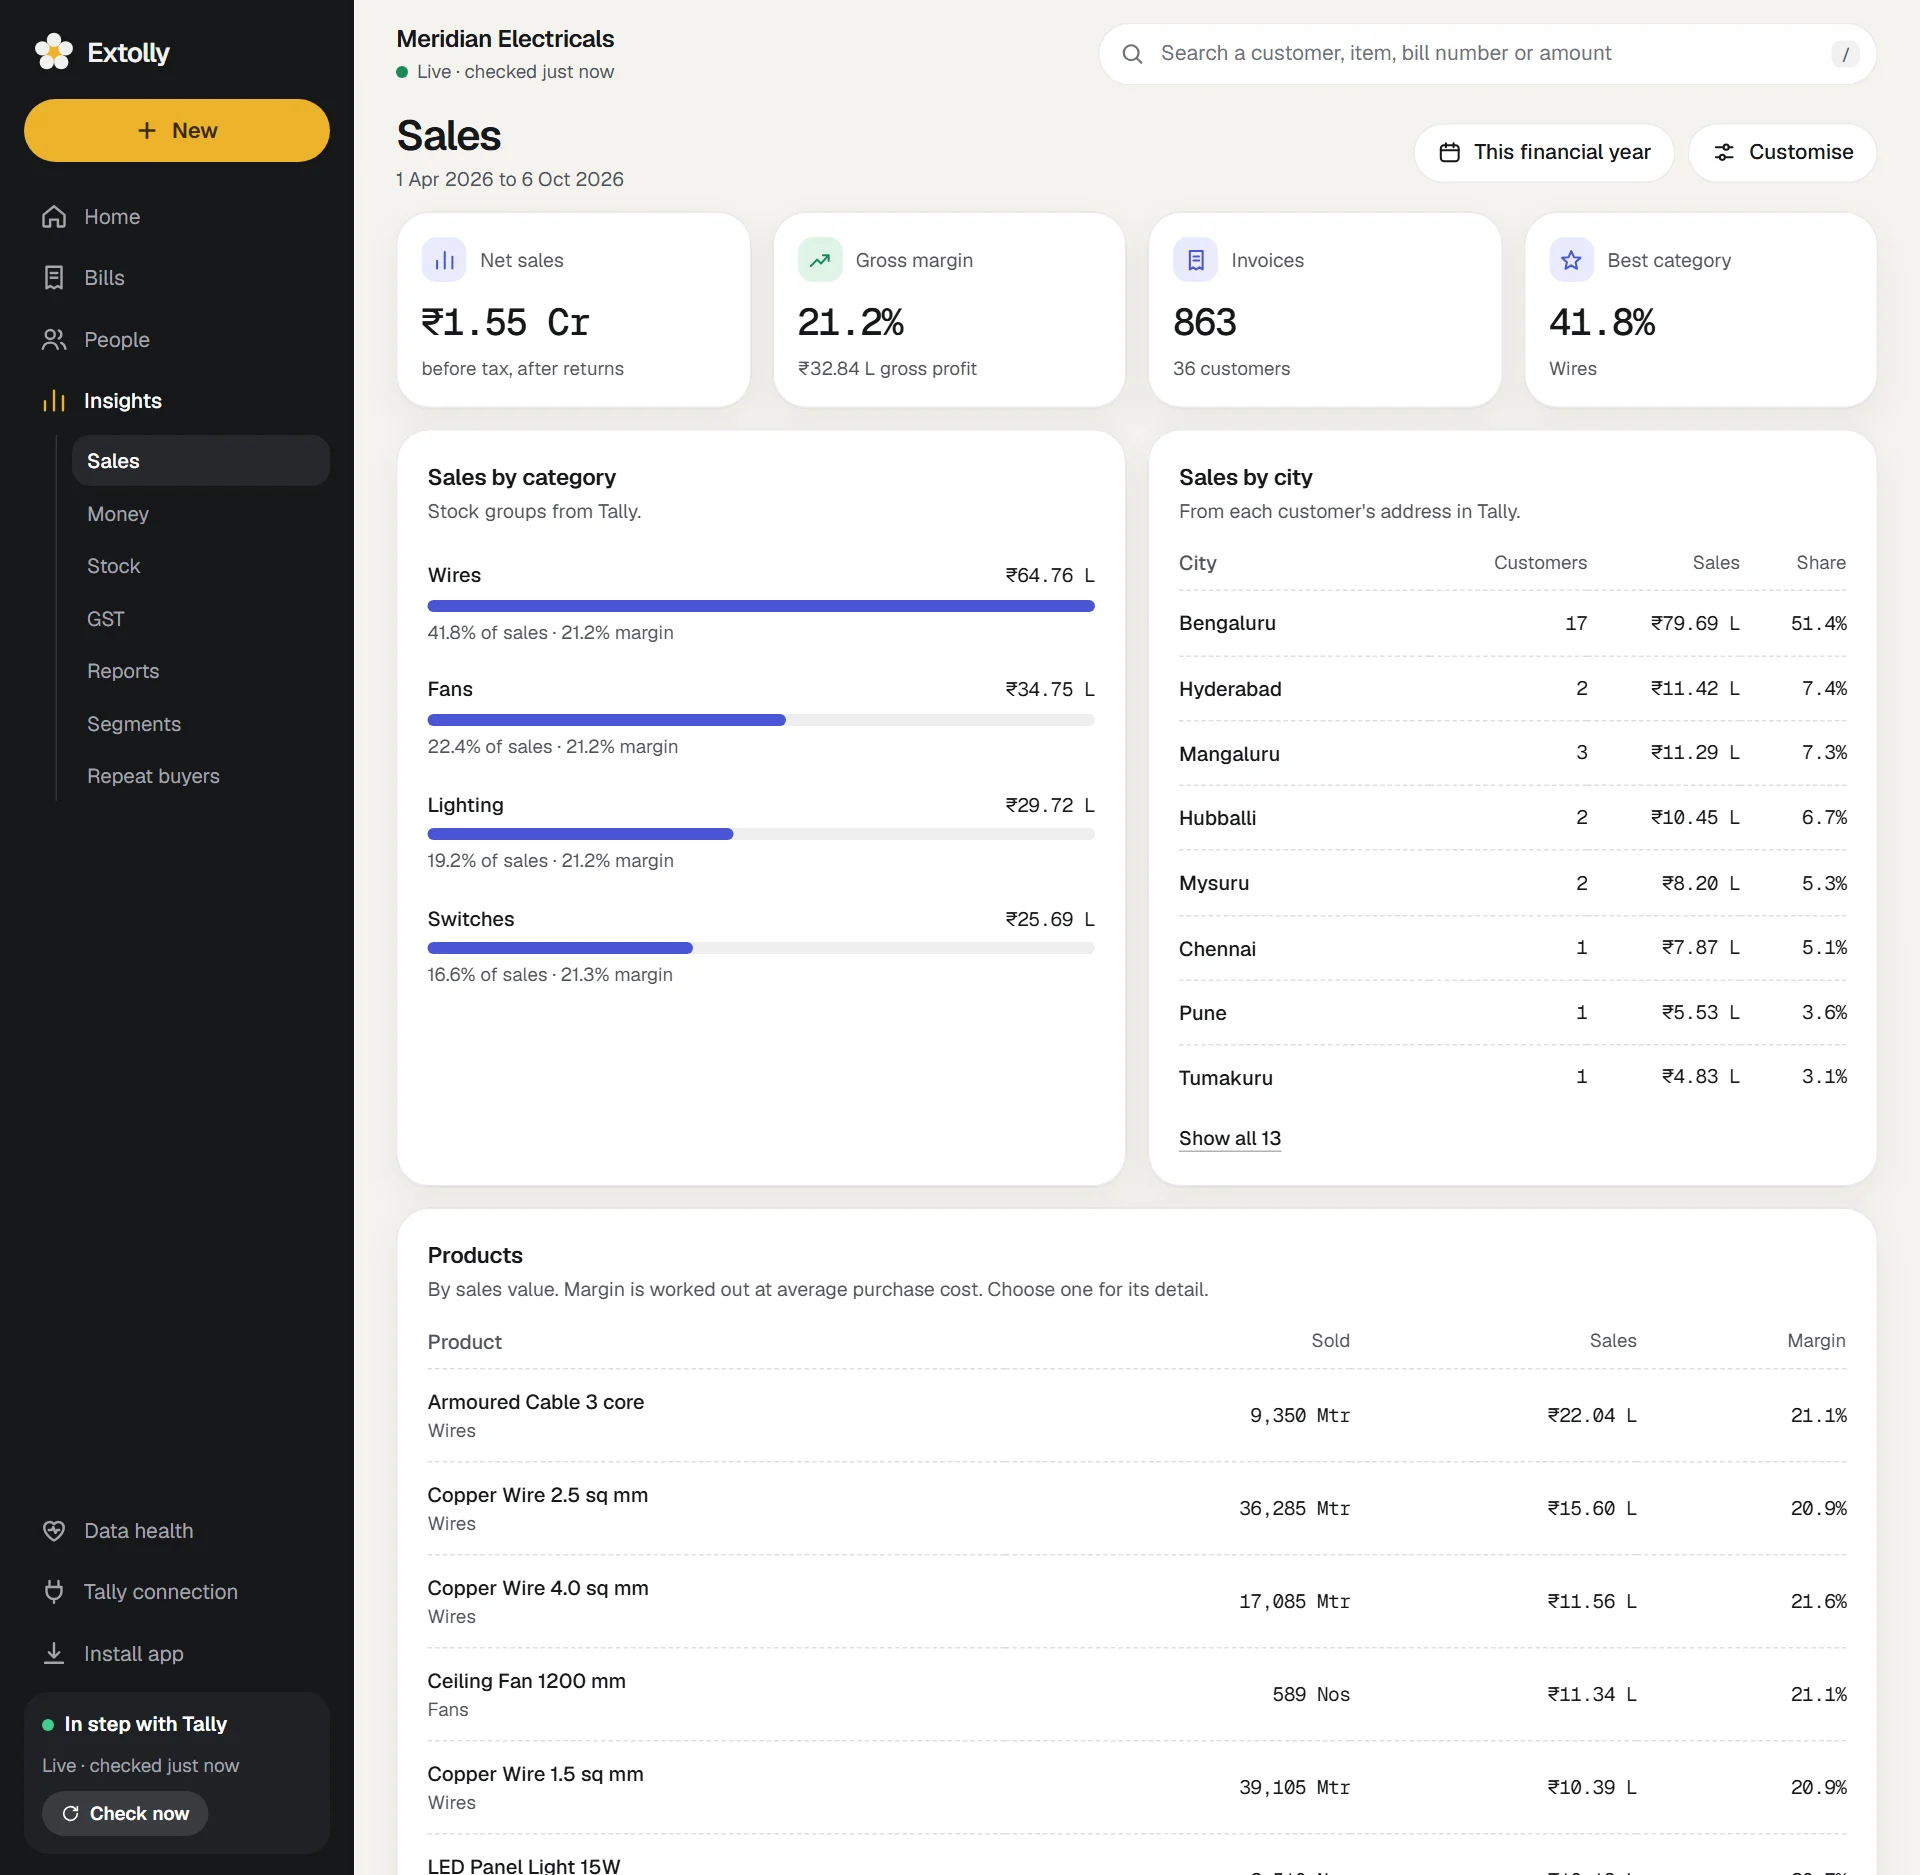Select the Mangaluru city row
Image resolution: width=1920 pixels, height=1875 pixels.
tap(1512, 754)
